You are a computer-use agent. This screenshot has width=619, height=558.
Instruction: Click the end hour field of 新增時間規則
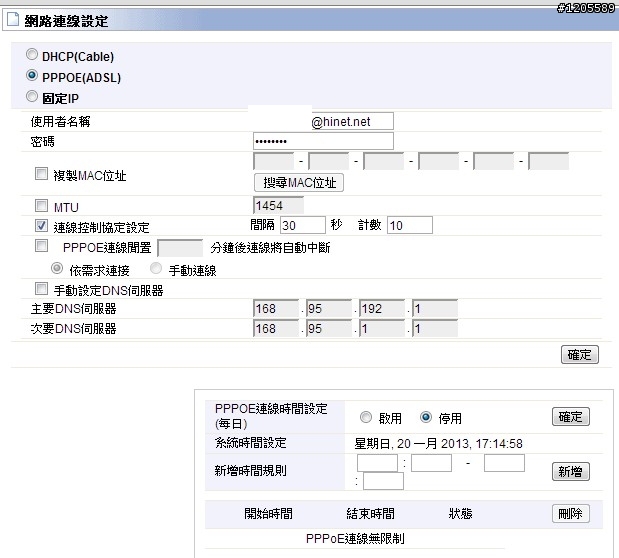coord(504,463)
